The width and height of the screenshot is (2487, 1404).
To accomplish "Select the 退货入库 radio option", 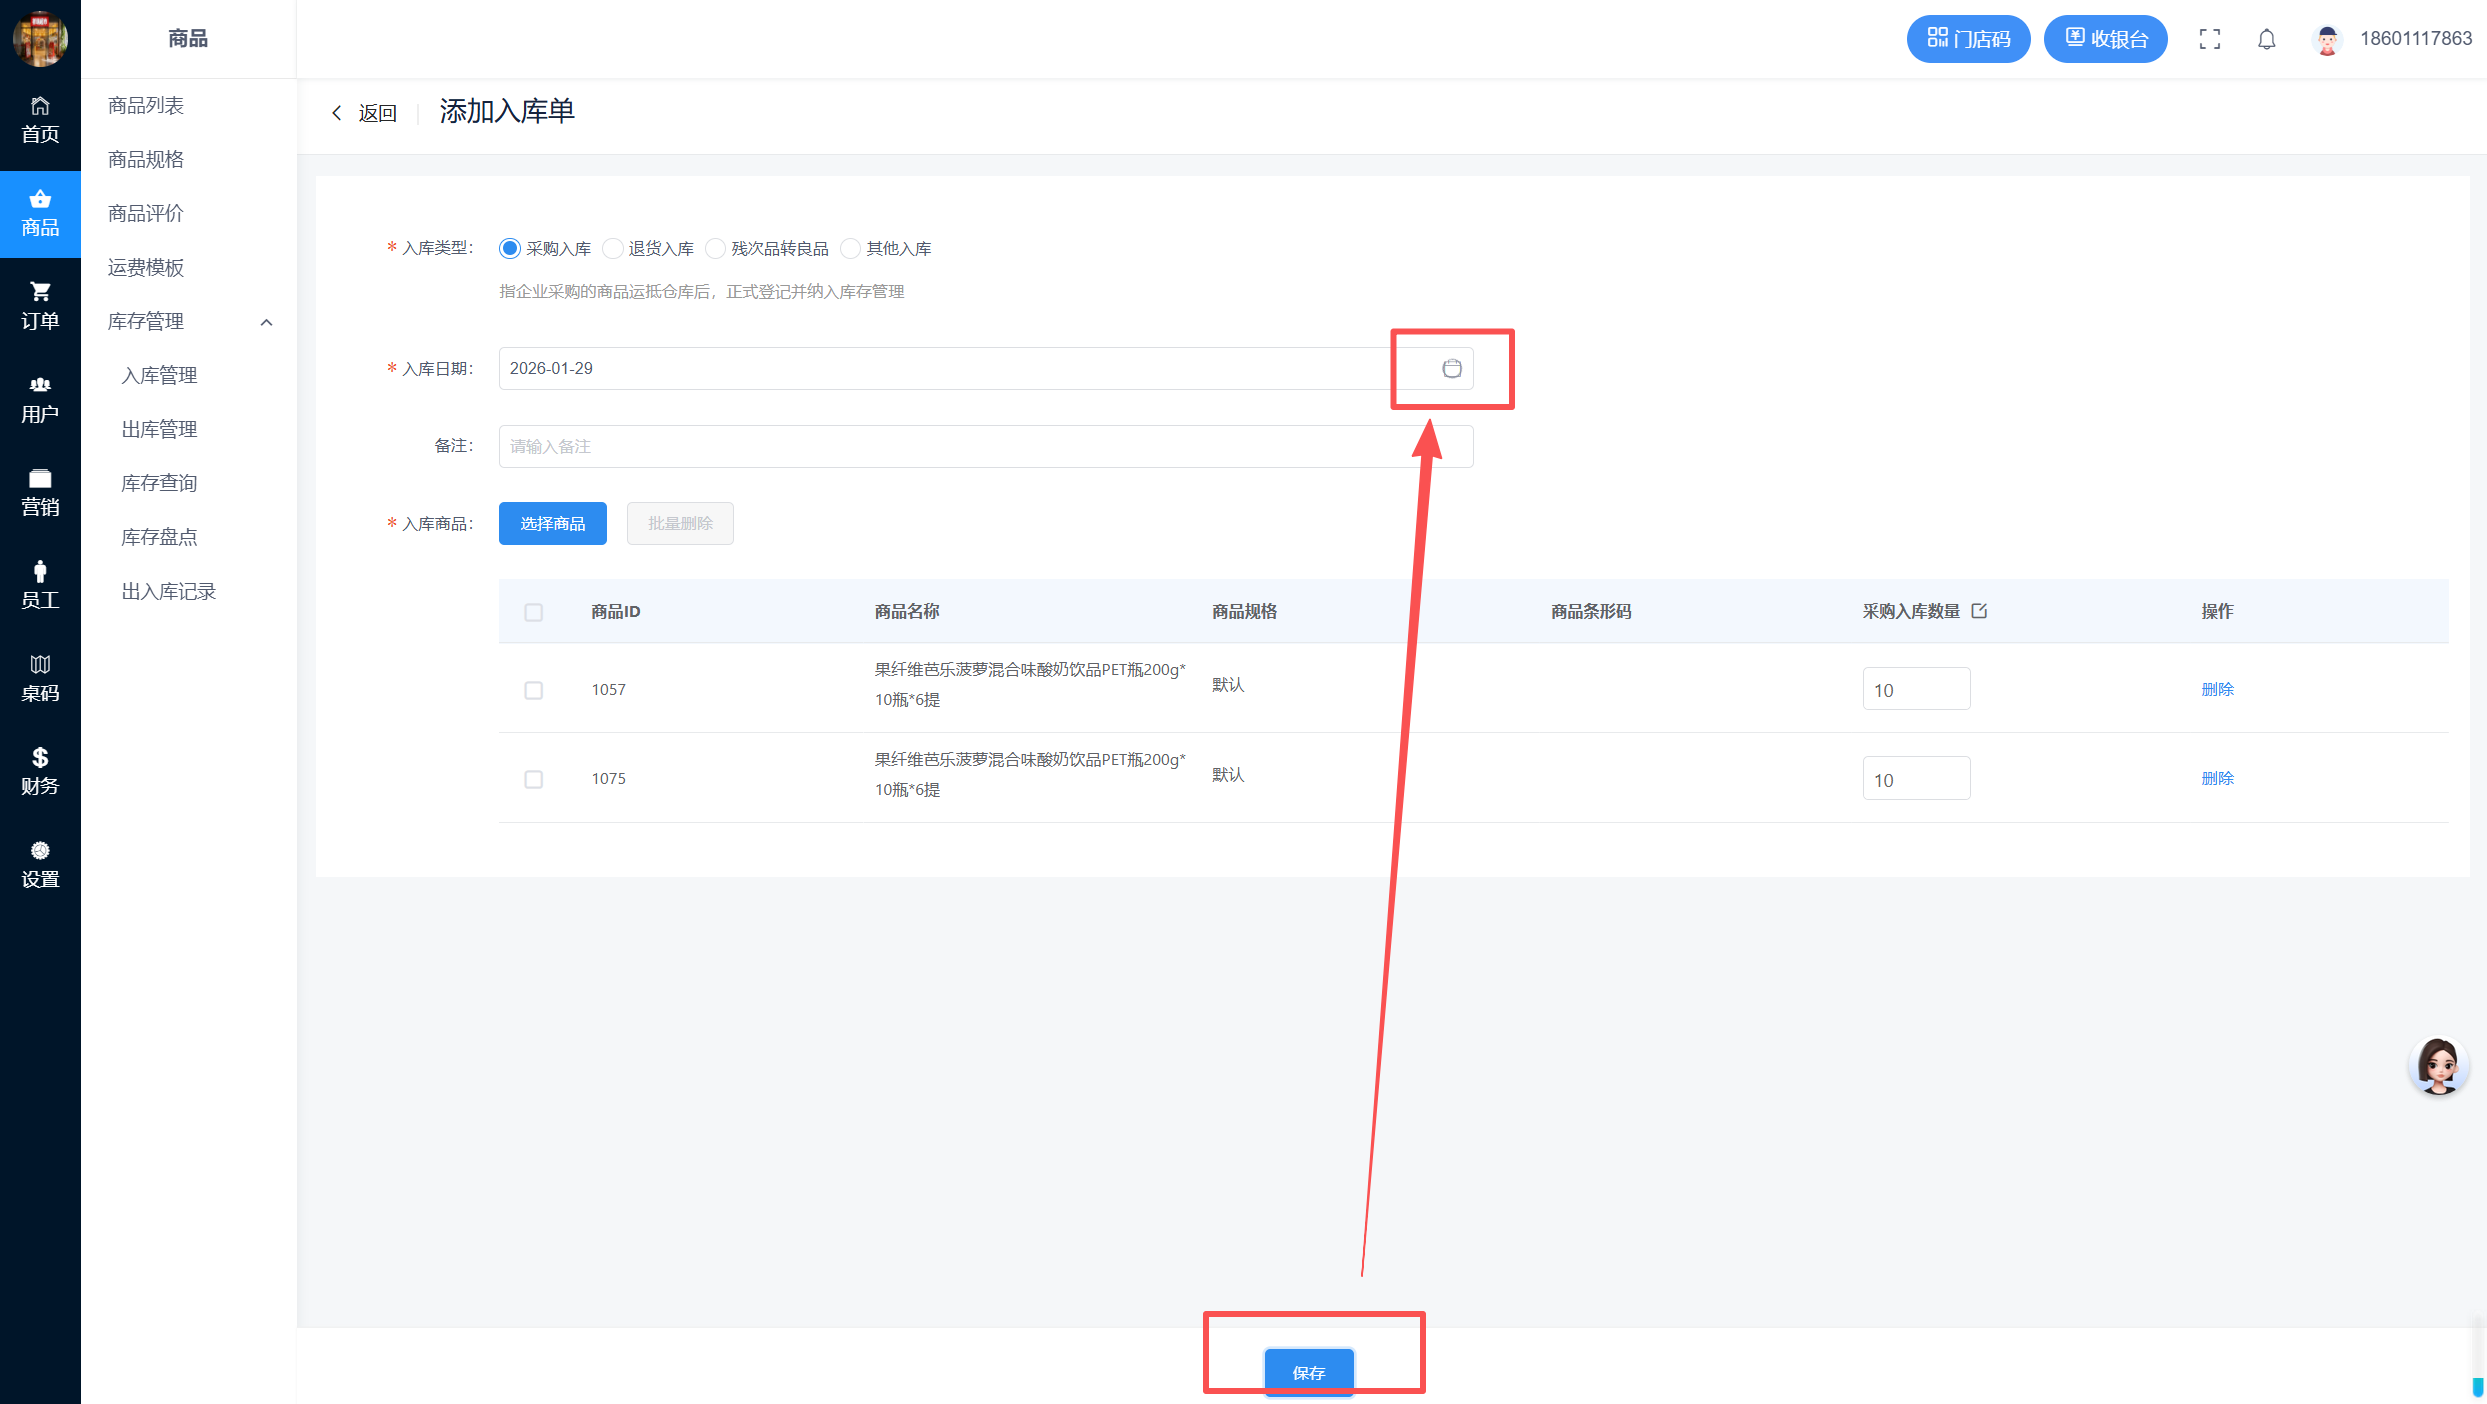I will 613,248.
